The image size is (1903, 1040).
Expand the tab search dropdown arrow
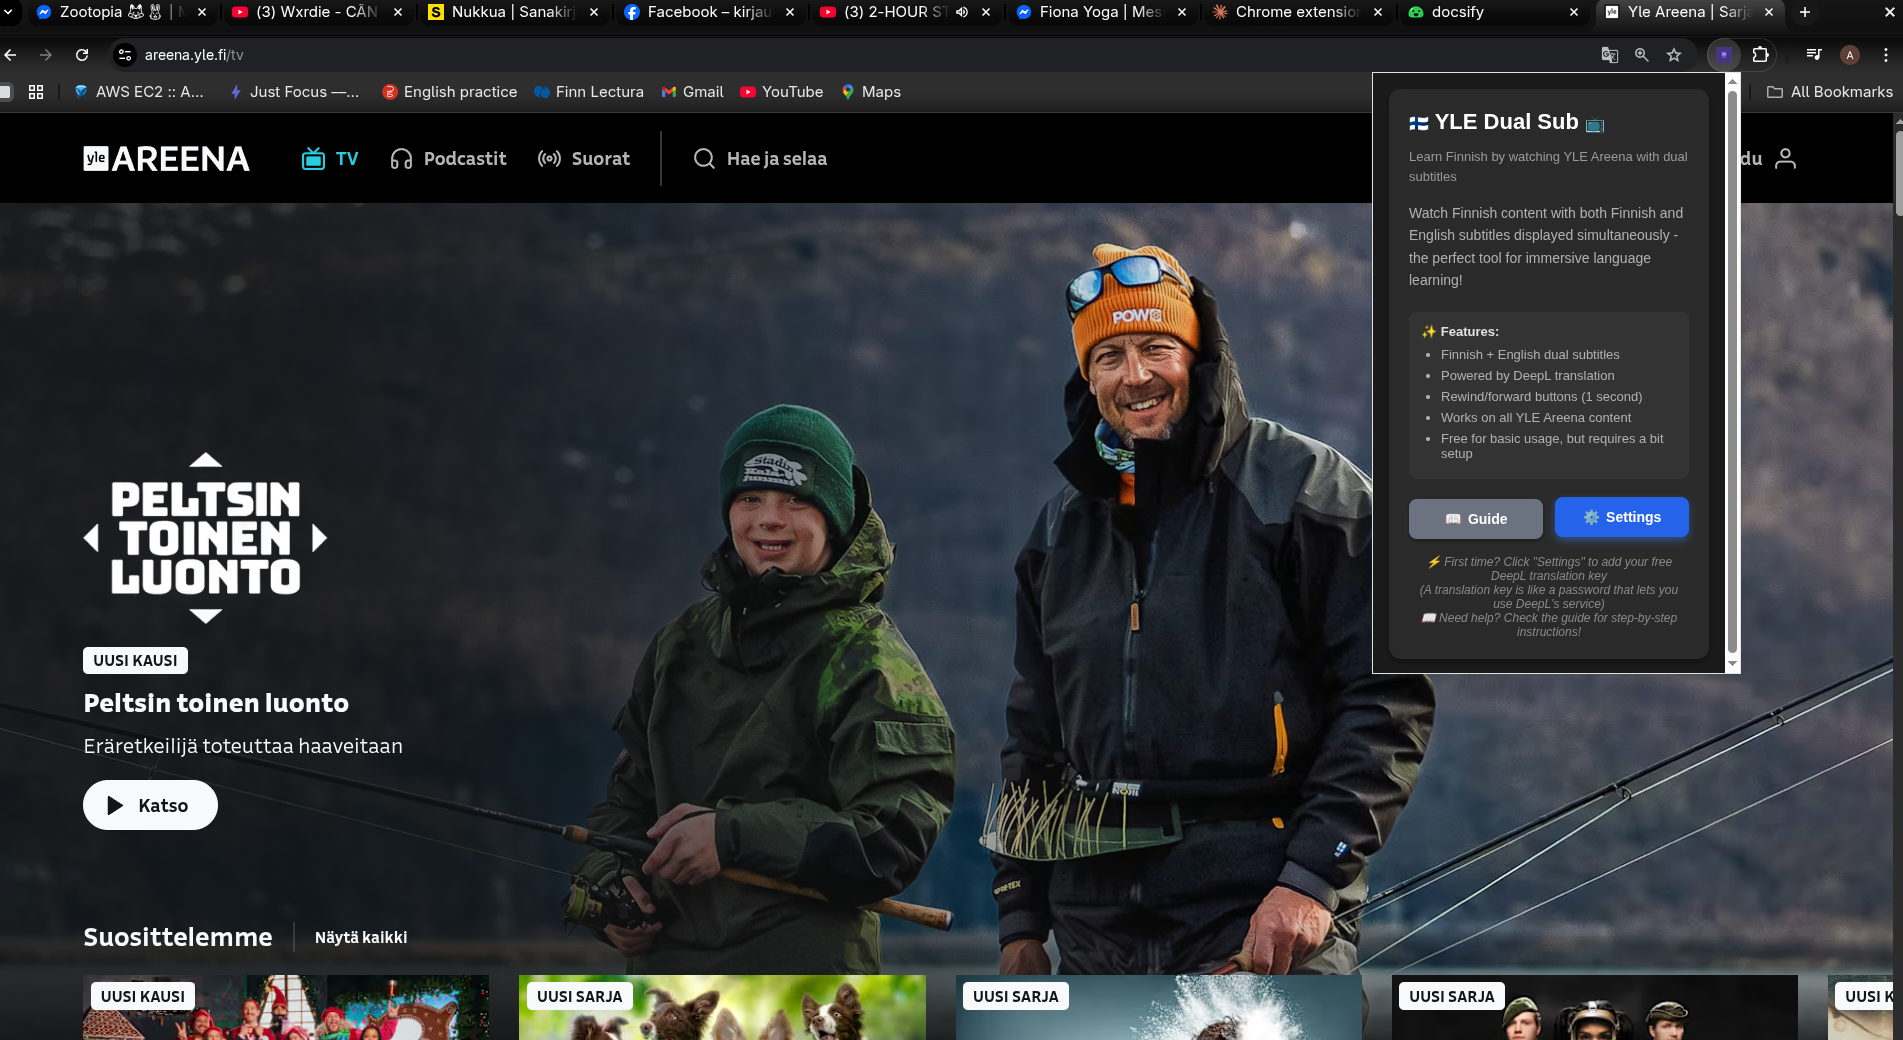tap(9, 12)
